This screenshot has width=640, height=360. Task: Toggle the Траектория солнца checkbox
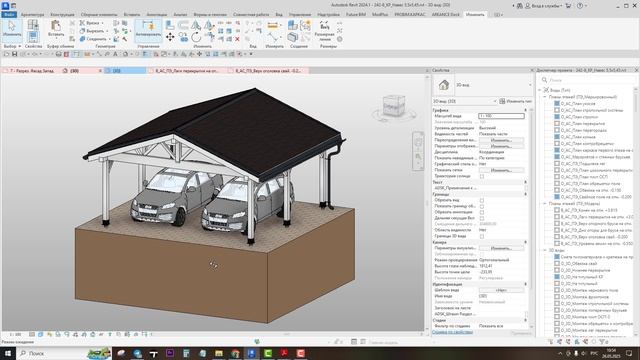(482, 176)
